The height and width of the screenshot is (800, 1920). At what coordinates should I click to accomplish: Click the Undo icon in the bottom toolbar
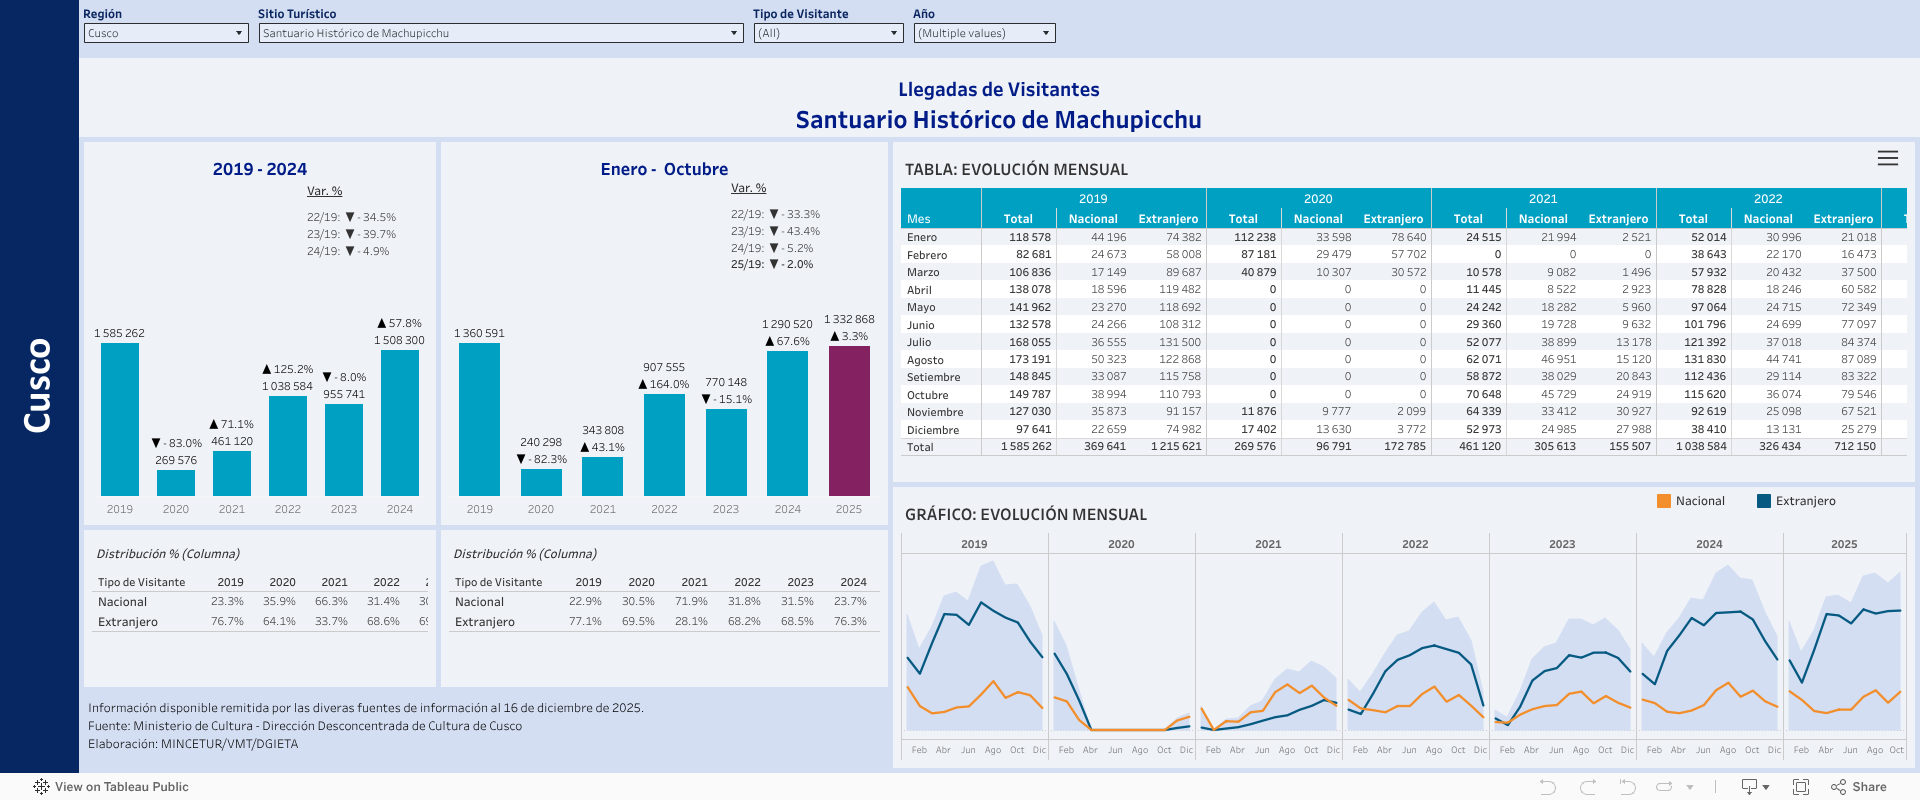point(1548,787)
